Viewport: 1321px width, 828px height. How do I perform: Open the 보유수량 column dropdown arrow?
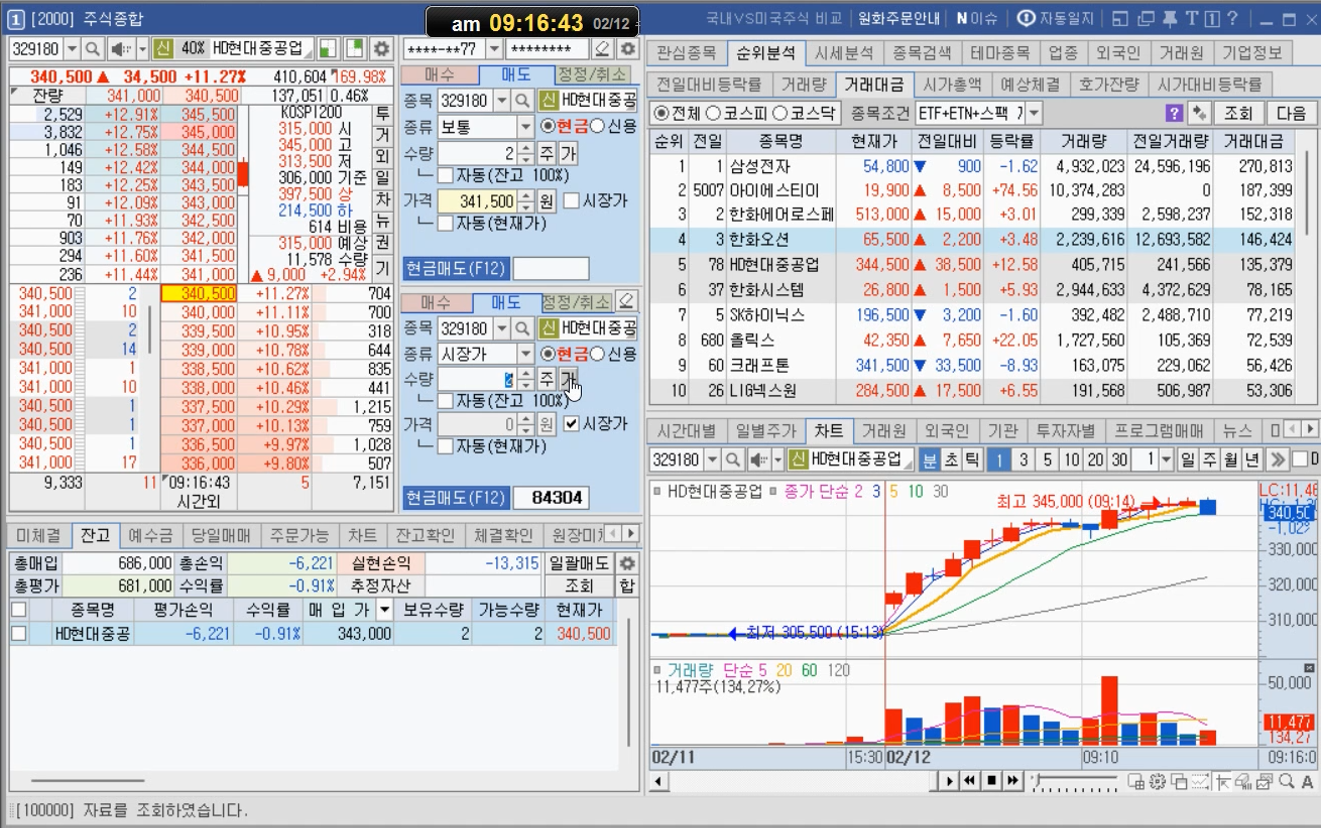pos(384,609)
